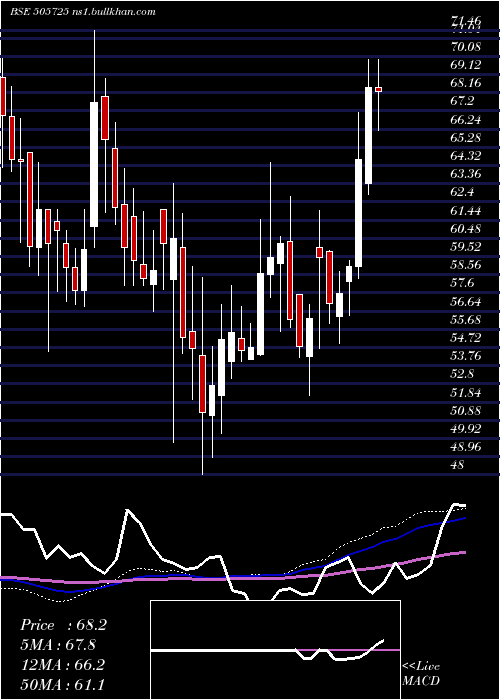This screenshot has height=700, width=500.
Task: Click the 50.88 price axis label
Action: tap(466, 410)
